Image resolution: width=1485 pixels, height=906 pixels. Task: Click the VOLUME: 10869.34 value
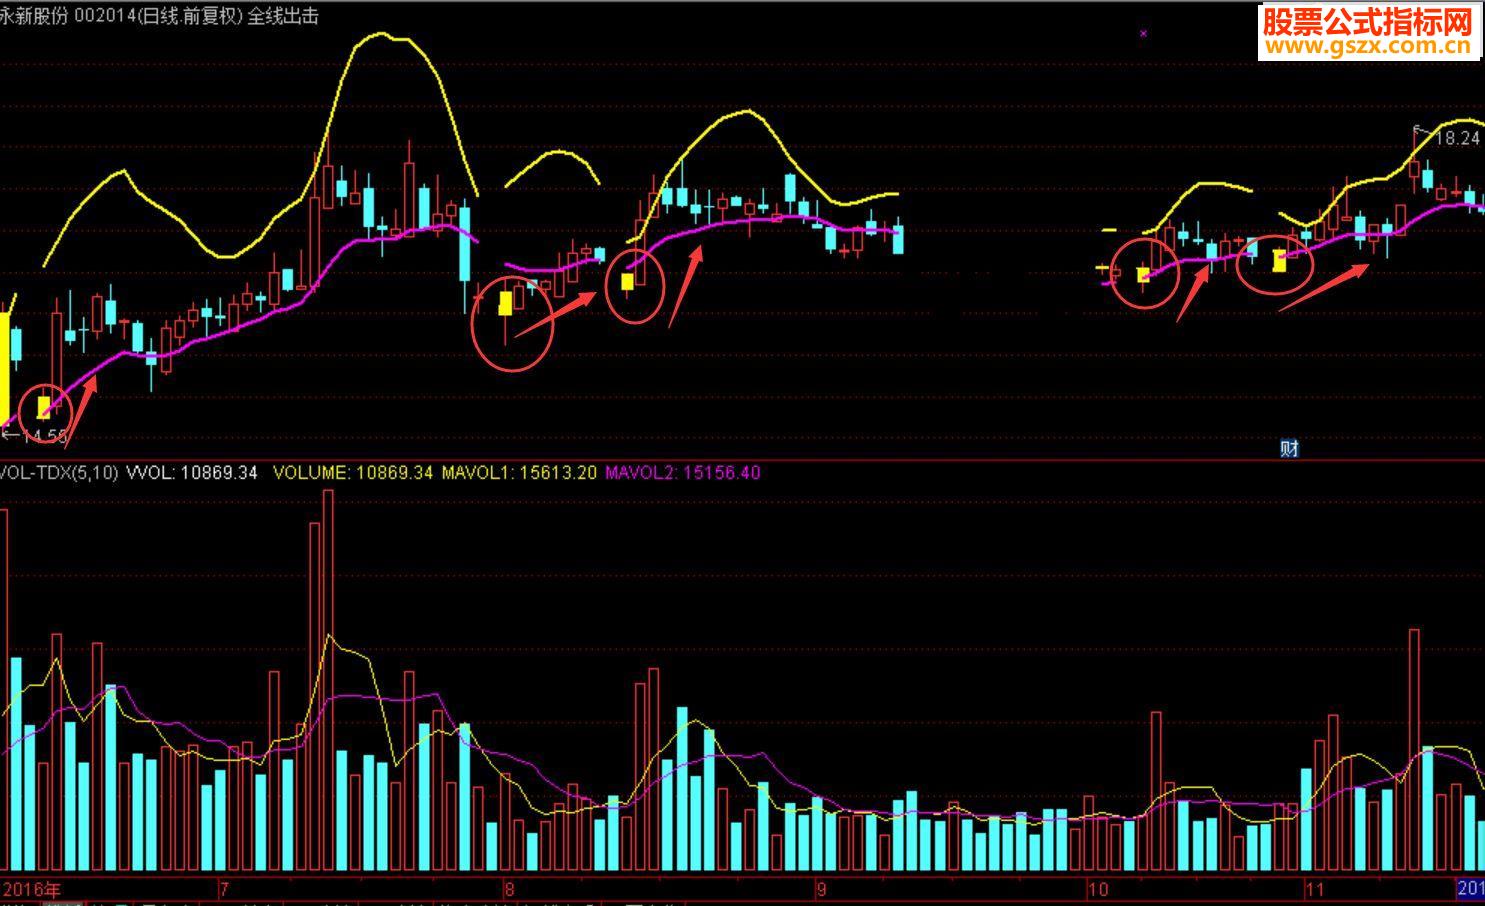pos(353,472)
